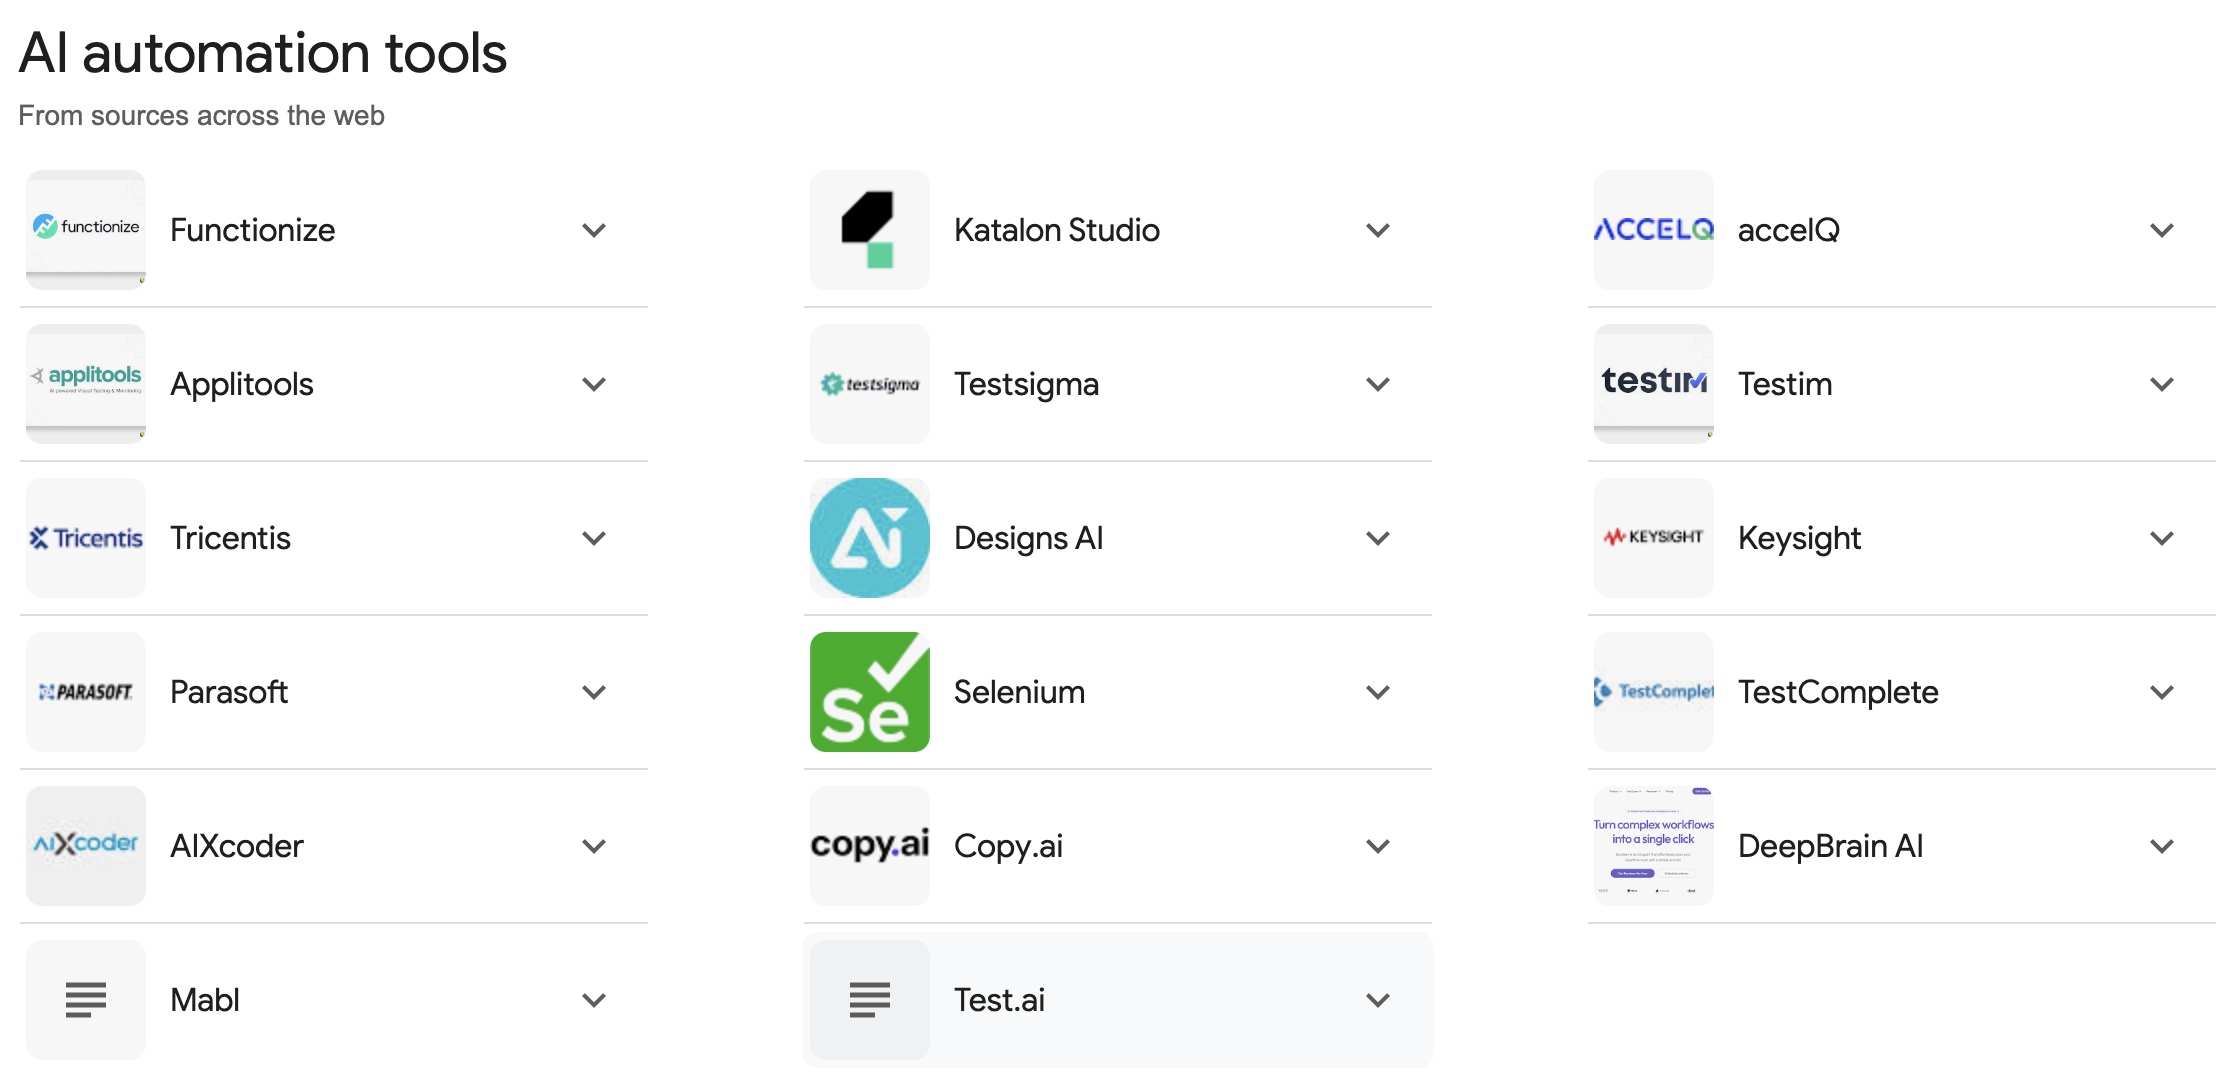
Task: Expand the Selenium entry chevron
Action: [x=1378, y=692]
